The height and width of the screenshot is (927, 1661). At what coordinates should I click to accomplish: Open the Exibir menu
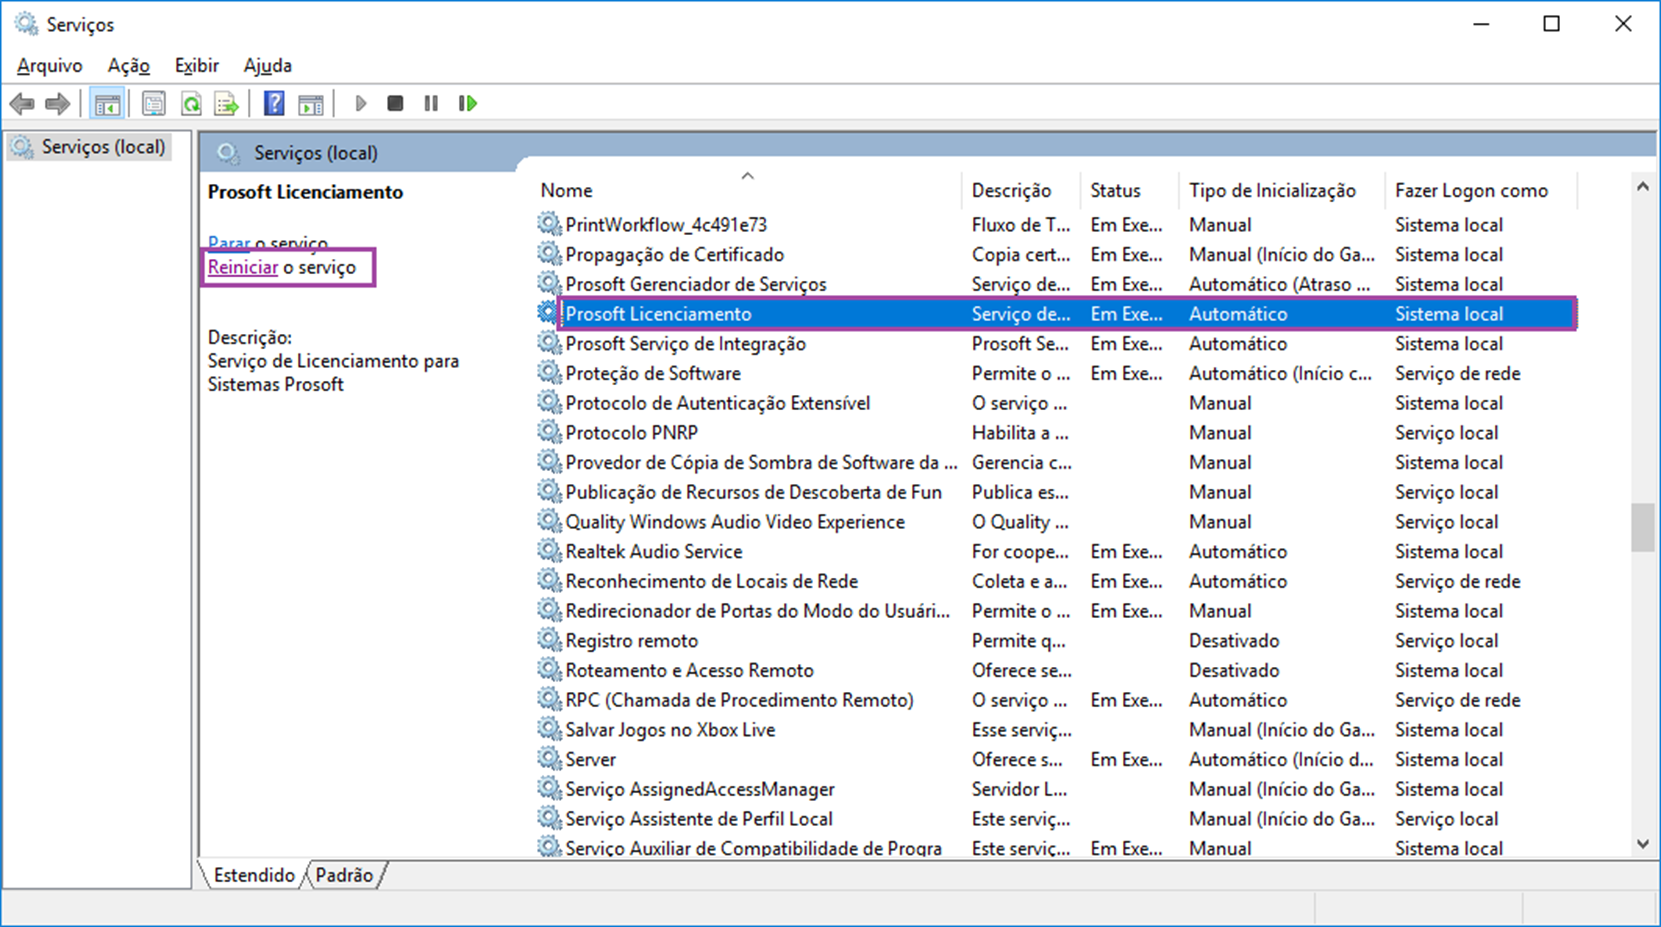pyautogui.click(x=197, y=66)
